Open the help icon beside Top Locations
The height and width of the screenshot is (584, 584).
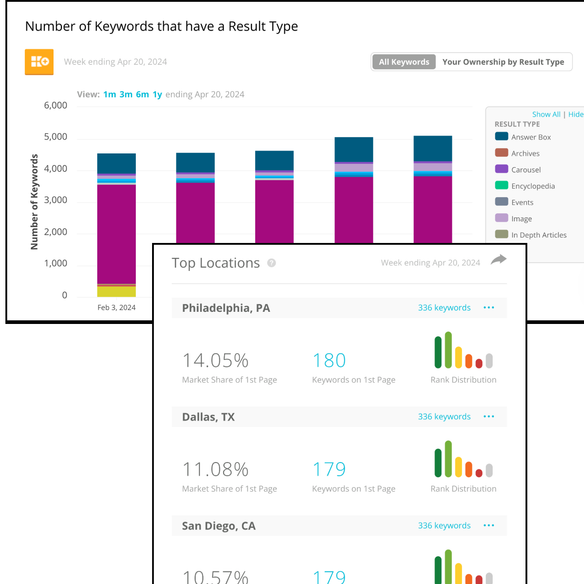pyautogui.click(x=272, y=263)
